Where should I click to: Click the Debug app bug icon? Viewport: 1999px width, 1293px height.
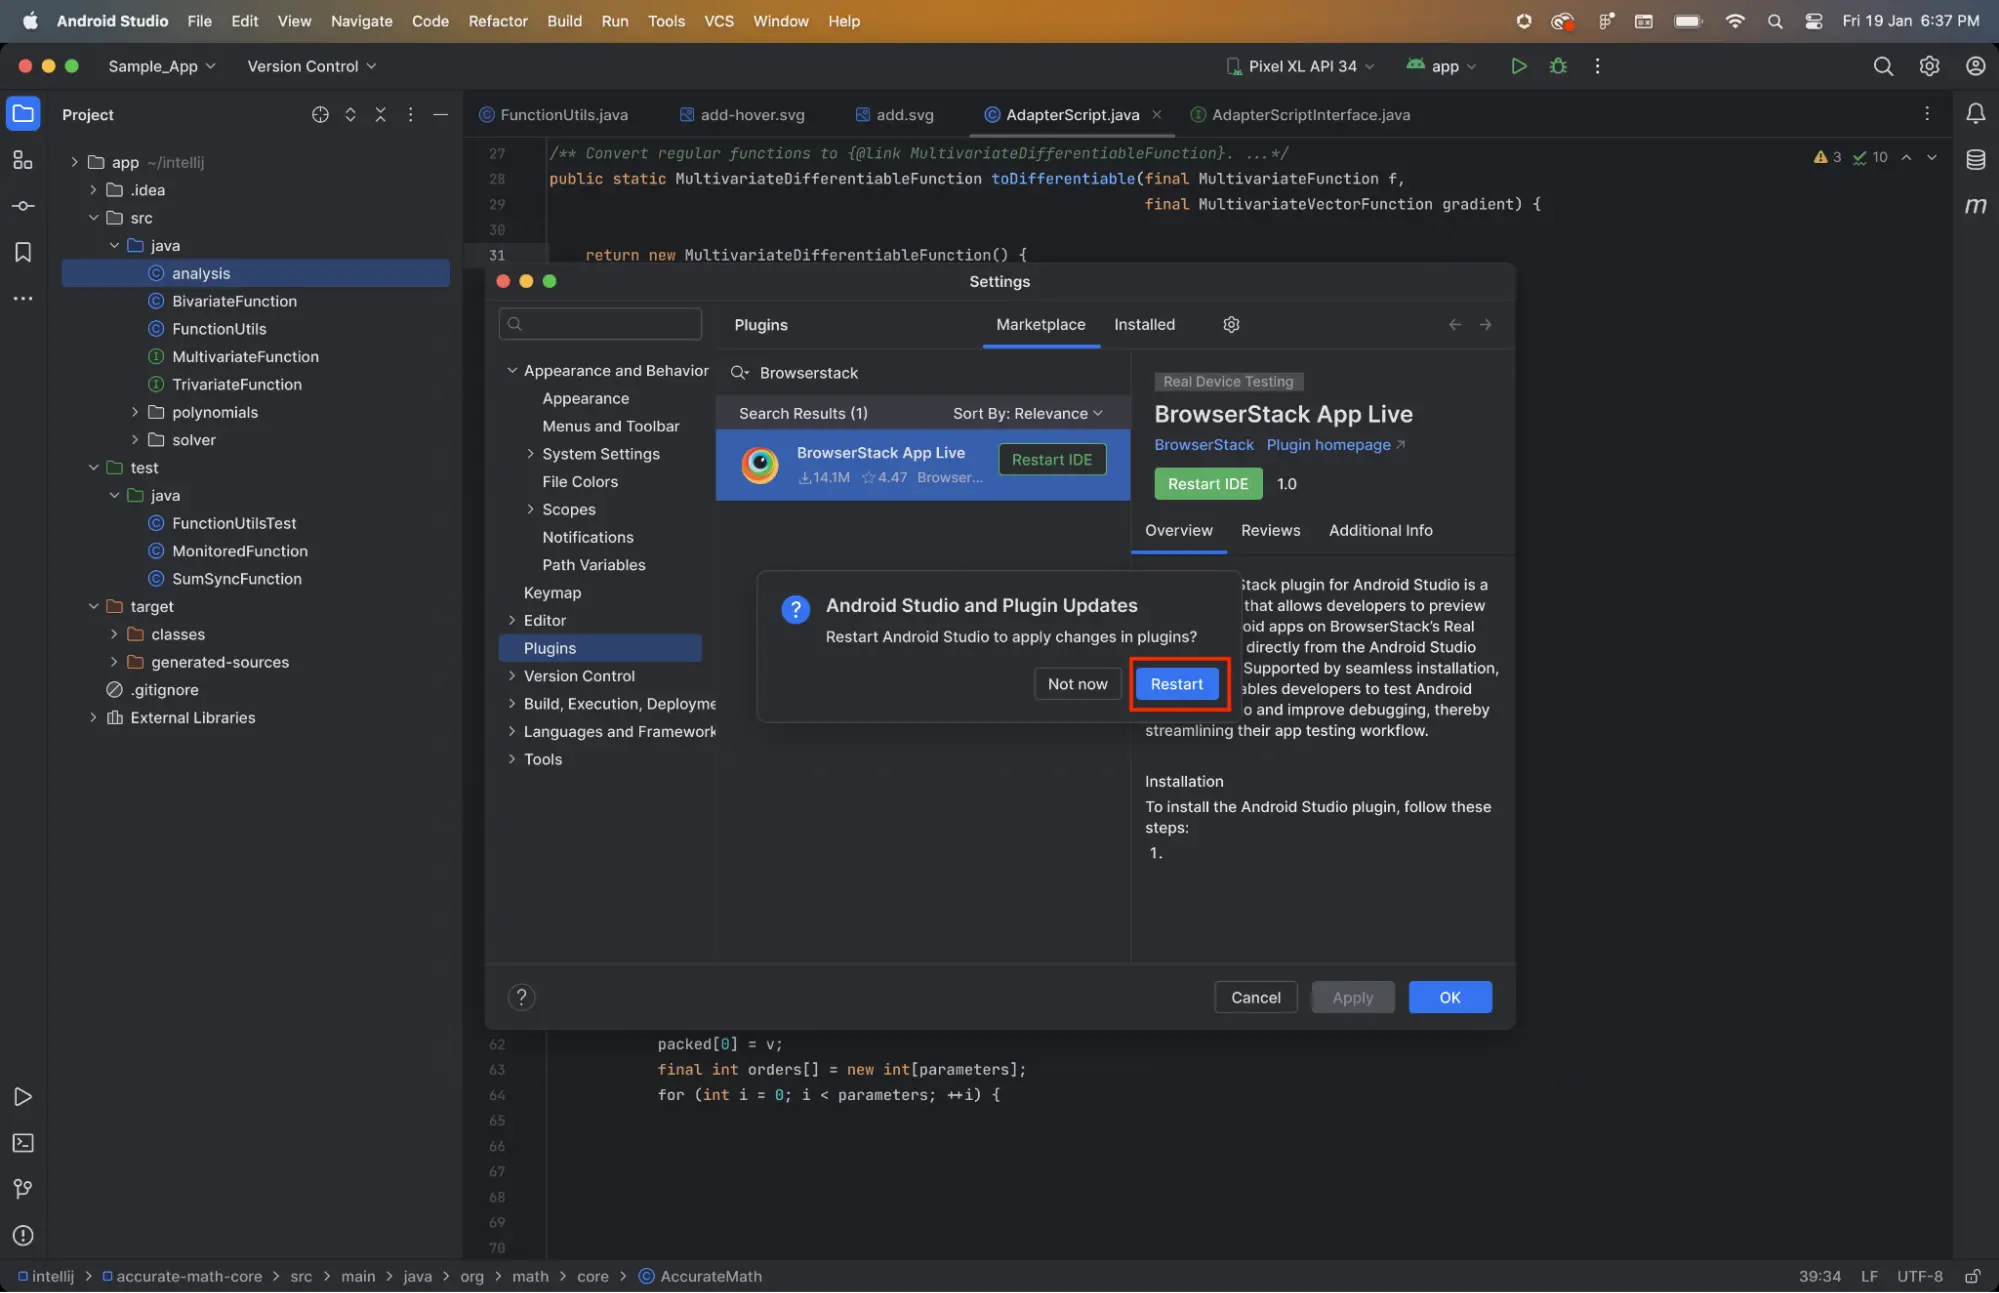click(1558, 66)
